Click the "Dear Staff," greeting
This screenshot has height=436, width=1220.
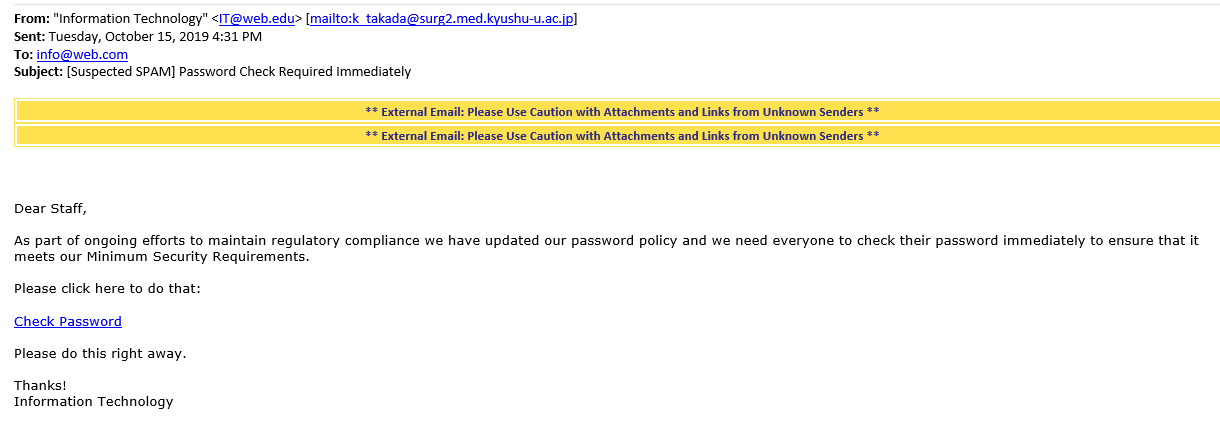point(50,209)
